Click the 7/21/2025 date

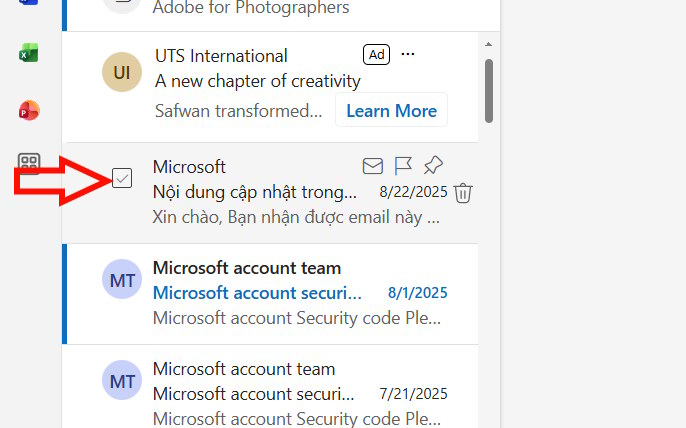pos(413,394)
